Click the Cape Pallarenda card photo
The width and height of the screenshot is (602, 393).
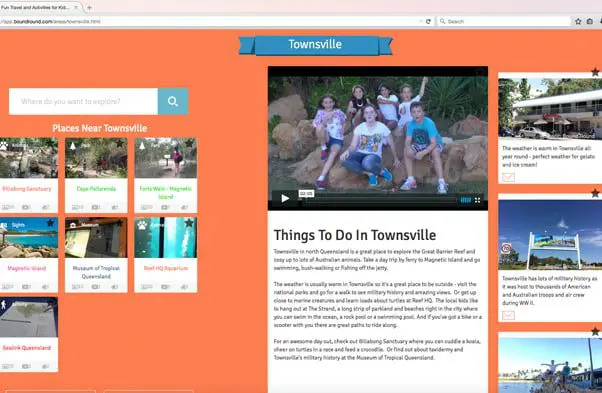96,158
